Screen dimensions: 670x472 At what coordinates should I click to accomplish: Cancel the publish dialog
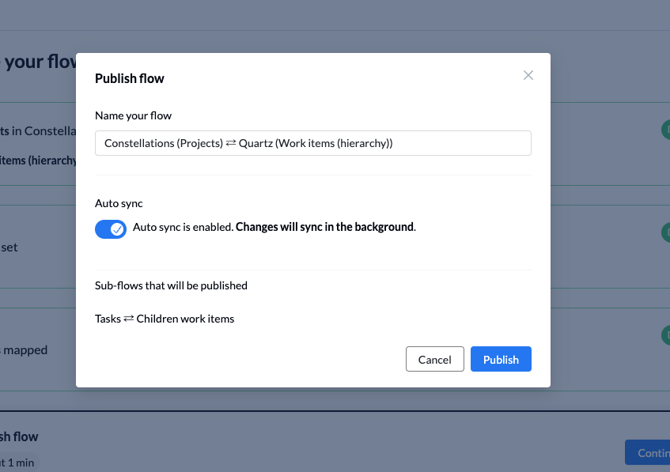click(x=435, y=359)
